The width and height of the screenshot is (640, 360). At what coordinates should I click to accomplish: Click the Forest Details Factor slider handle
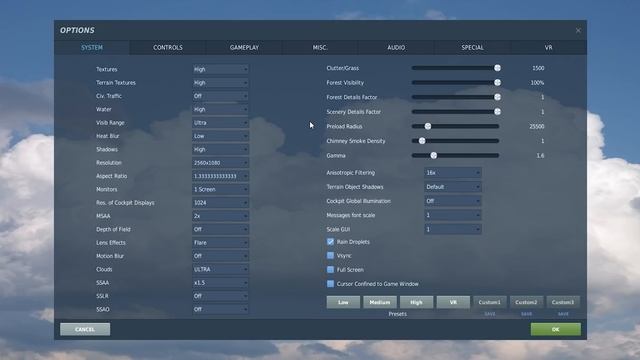coord(497,97)
